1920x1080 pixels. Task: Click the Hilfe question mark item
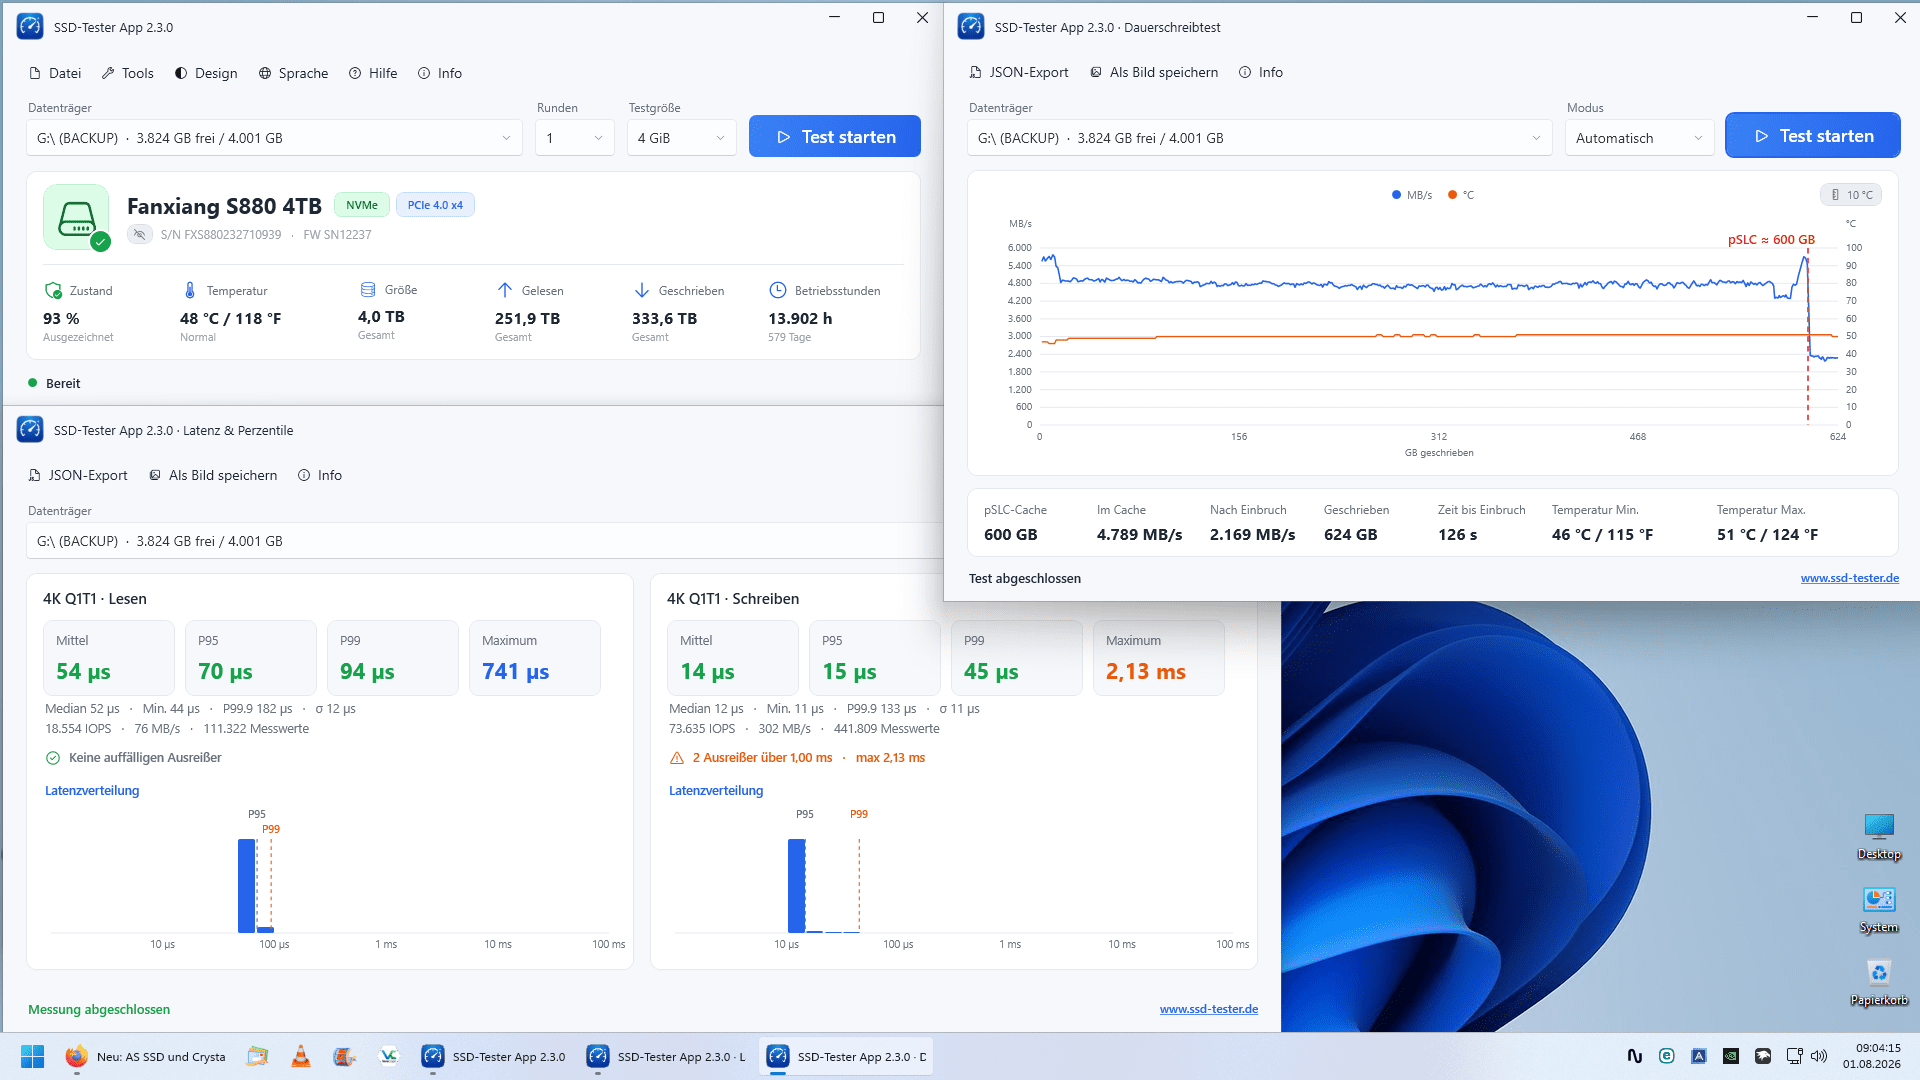[x=373, y=73]
